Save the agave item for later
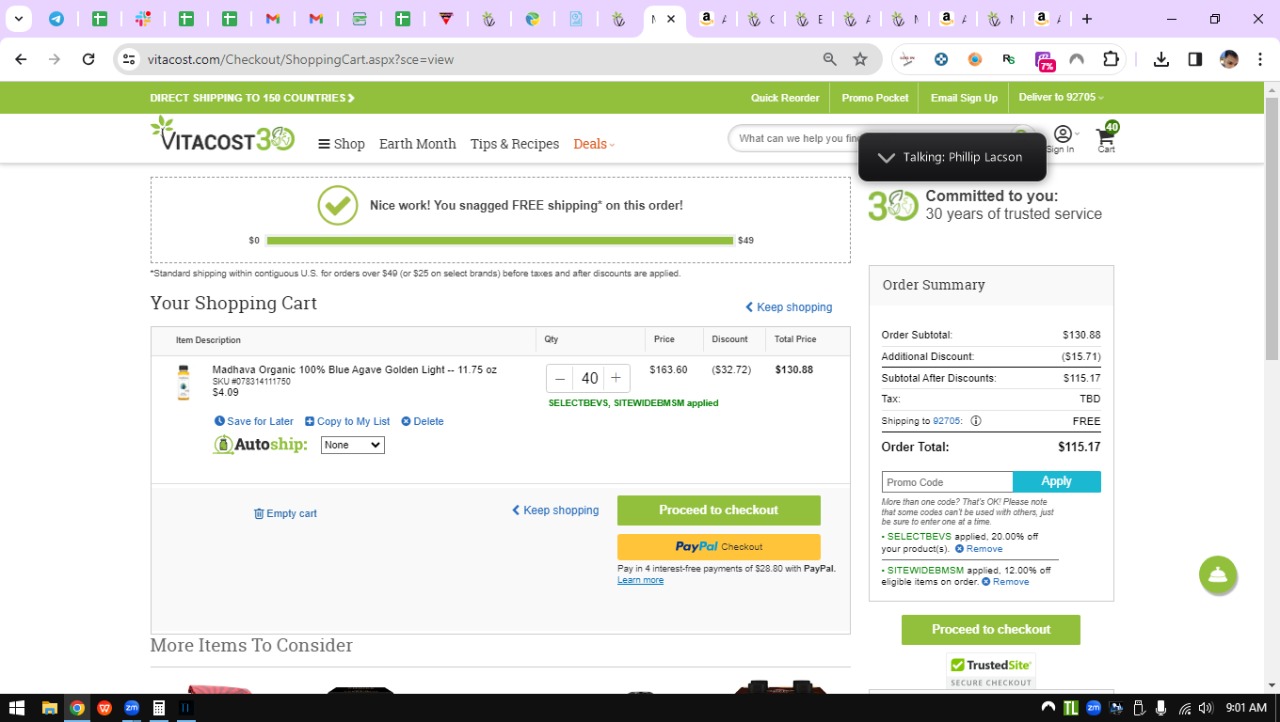 click(254, 421)
